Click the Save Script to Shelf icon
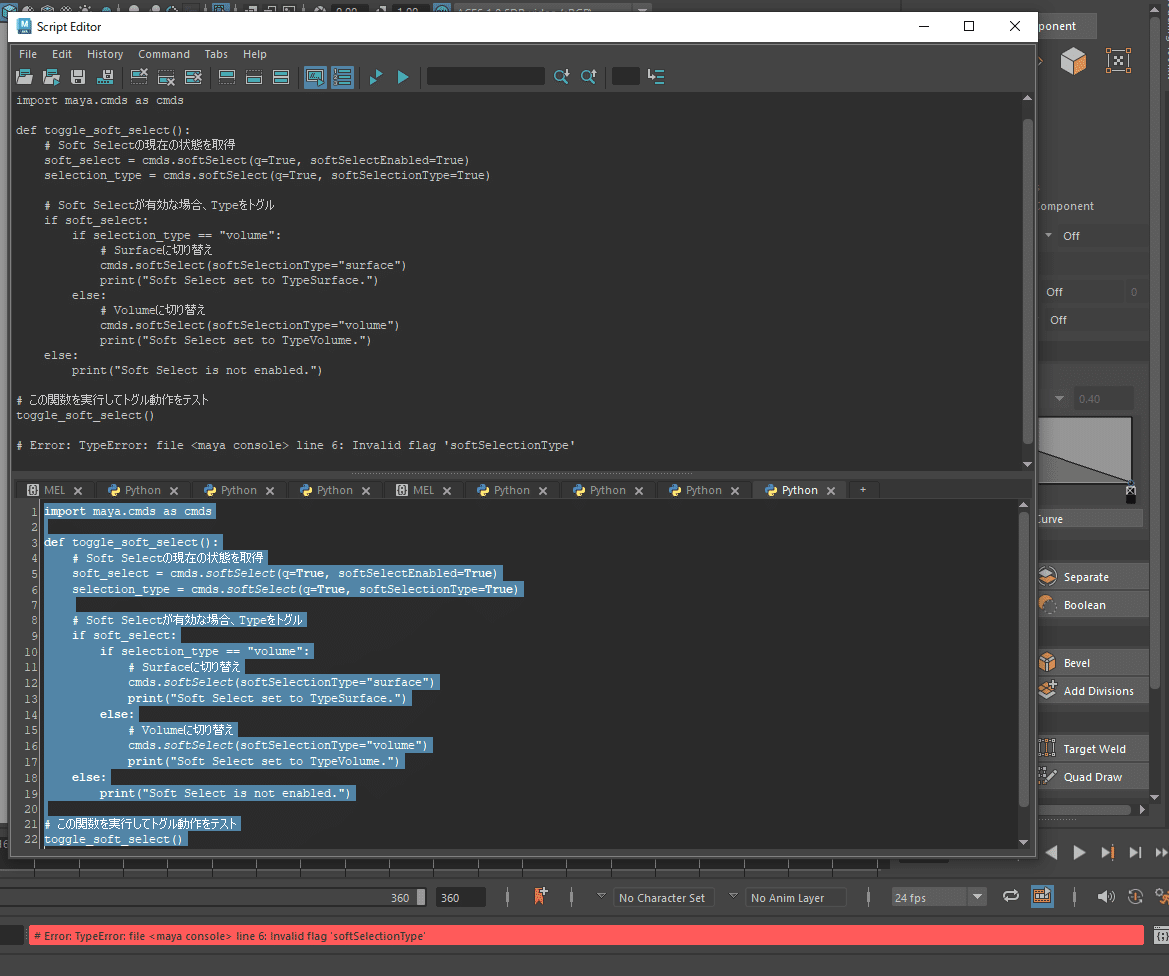This screenshot has height=976, width=1169. (x=106, y=76)
